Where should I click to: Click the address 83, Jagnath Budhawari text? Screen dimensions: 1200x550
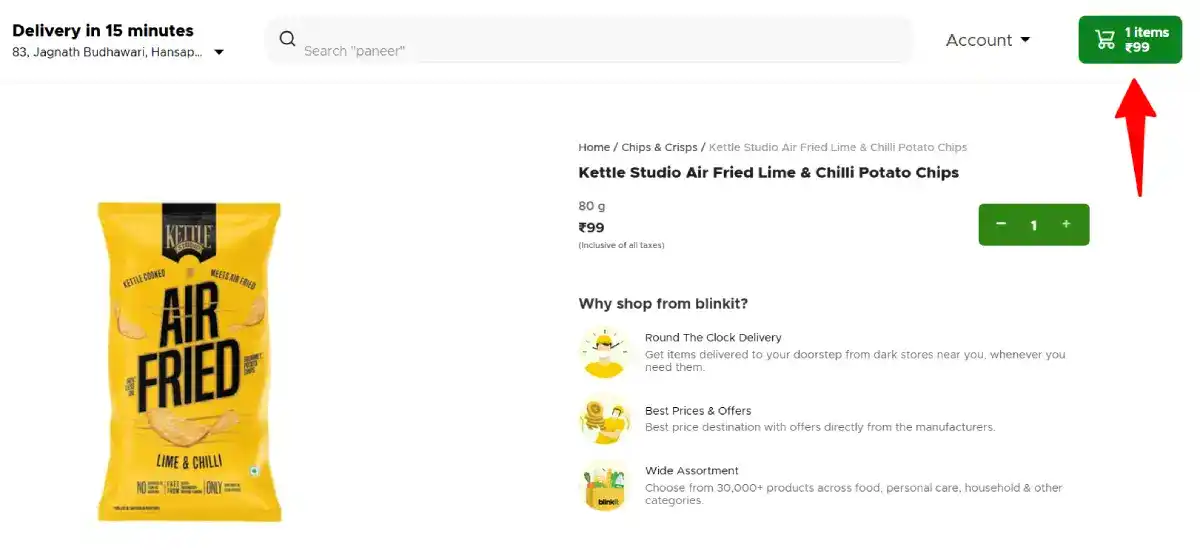107,52
